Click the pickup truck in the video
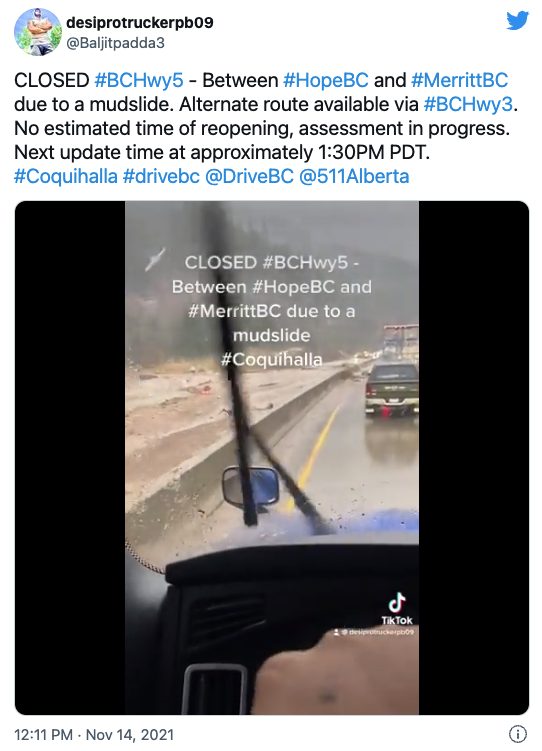Image resolution: width=542 pixels, height=751 pixels. (392, 389)
